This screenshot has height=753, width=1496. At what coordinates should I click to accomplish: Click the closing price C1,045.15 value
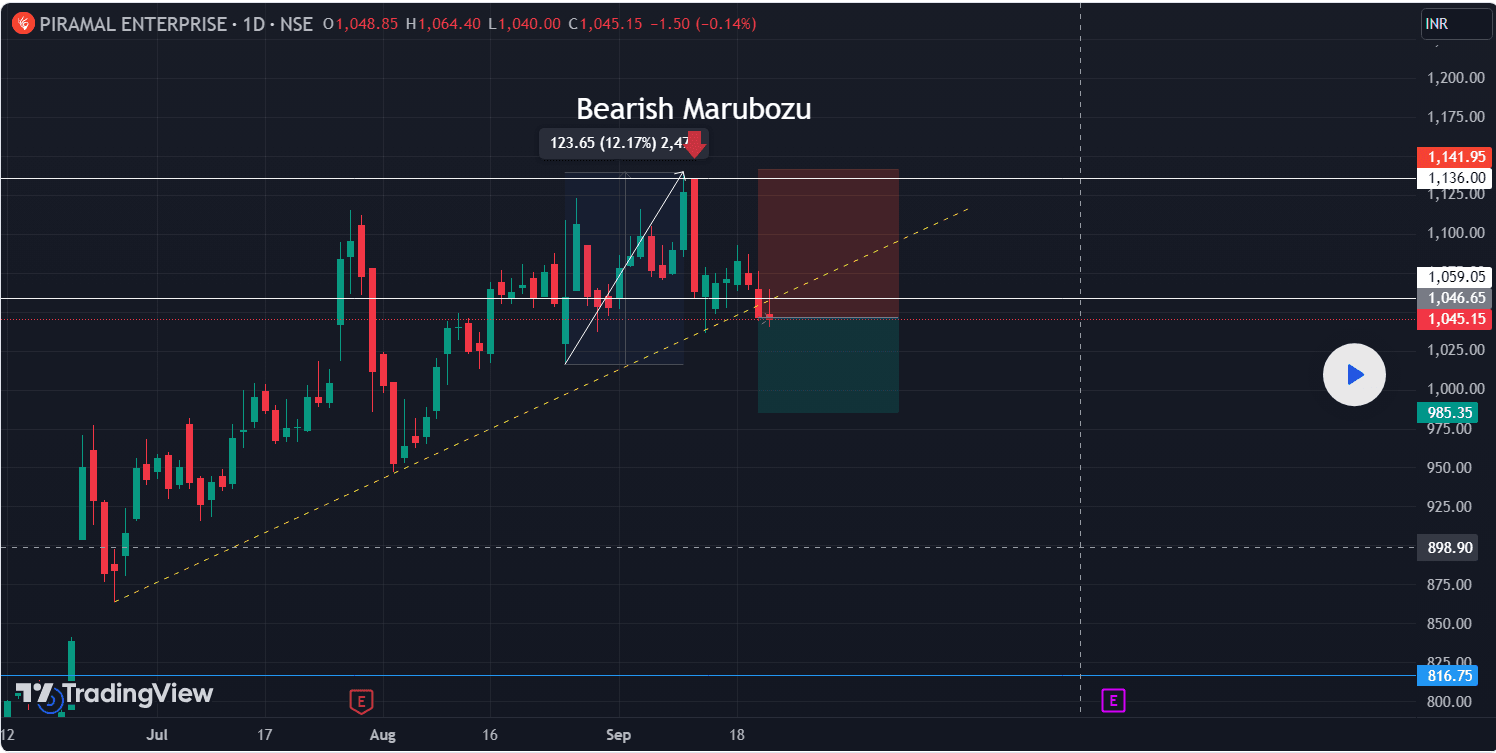[605, 23]
